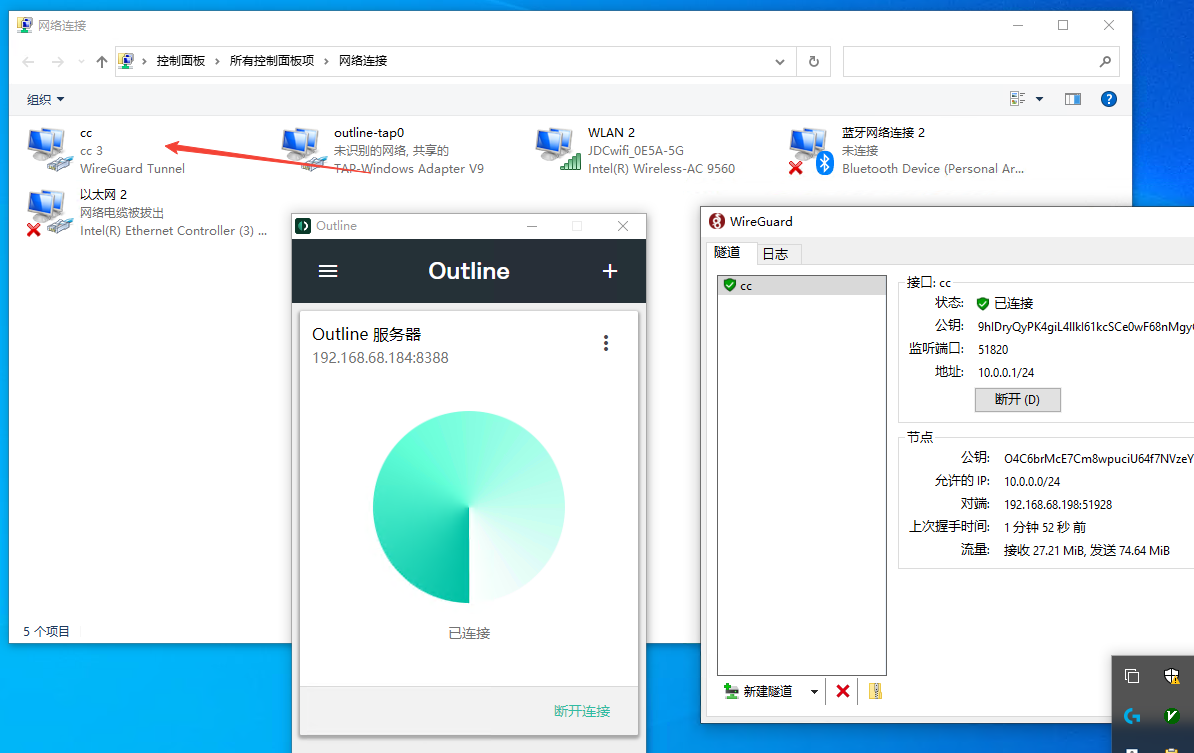
Task: Open the green check tray icon
Action: point(1171,716)
